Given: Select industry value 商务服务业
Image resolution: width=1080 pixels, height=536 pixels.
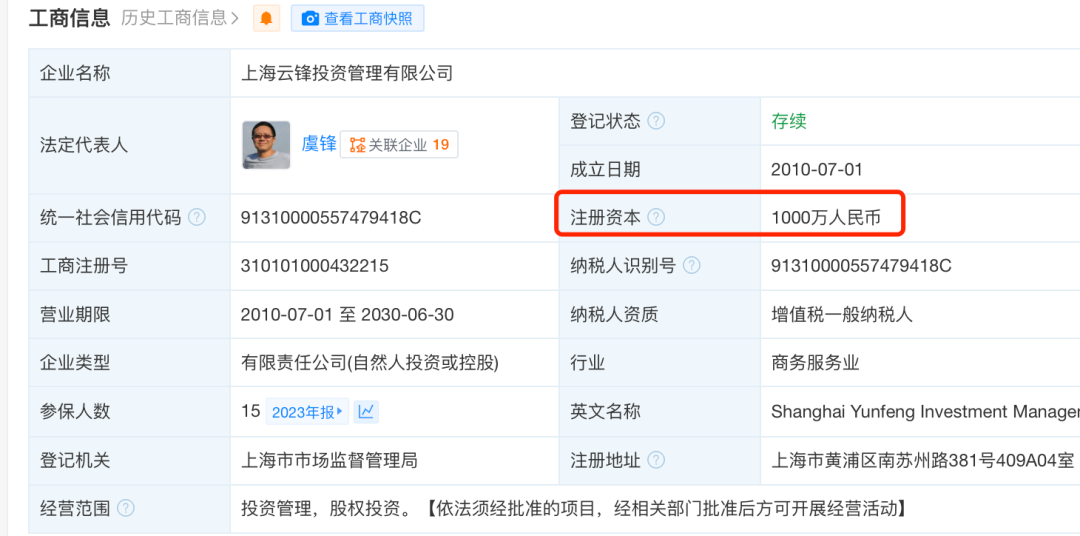Looking at the screenshot, I should (816, 363).
